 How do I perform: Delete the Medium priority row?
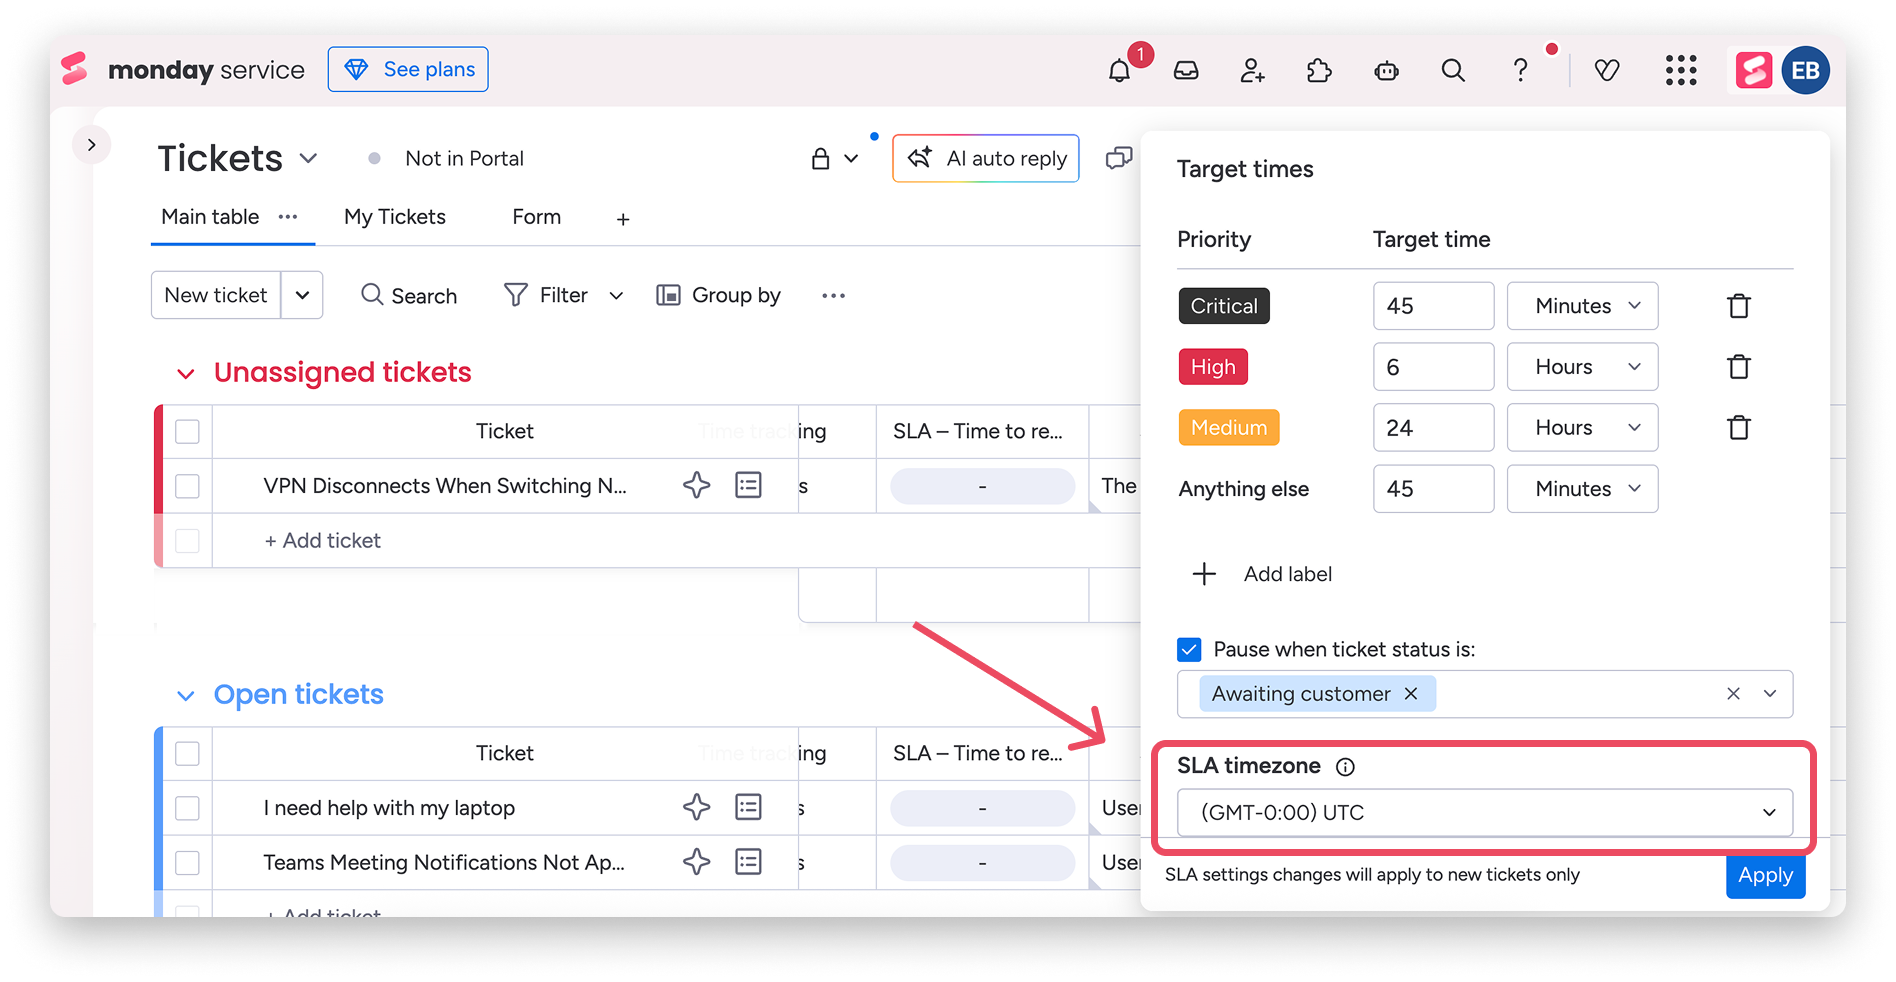[x=1739, y=428]
